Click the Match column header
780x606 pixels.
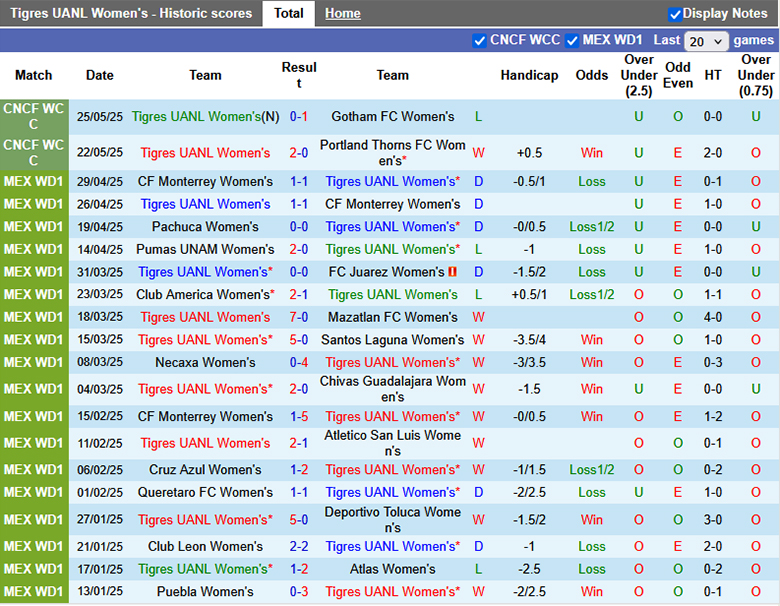[x=33, y=75]
